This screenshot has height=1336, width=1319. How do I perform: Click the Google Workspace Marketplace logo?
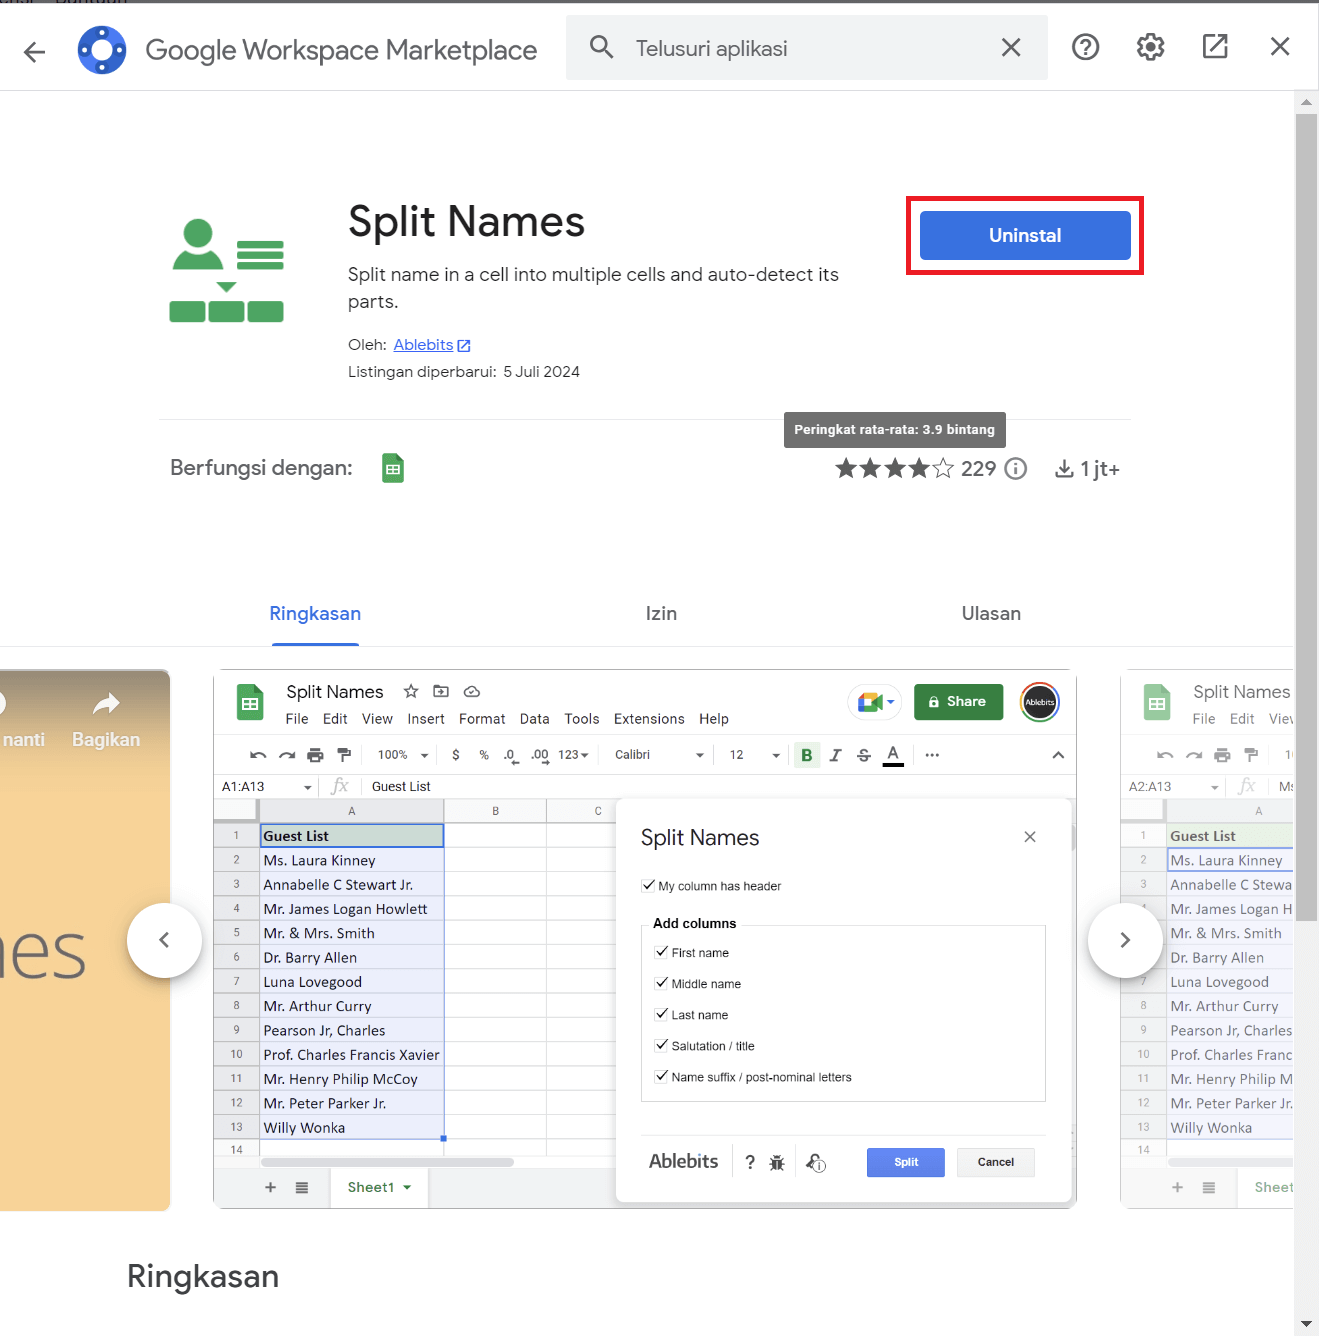click(x=101, y=47)
